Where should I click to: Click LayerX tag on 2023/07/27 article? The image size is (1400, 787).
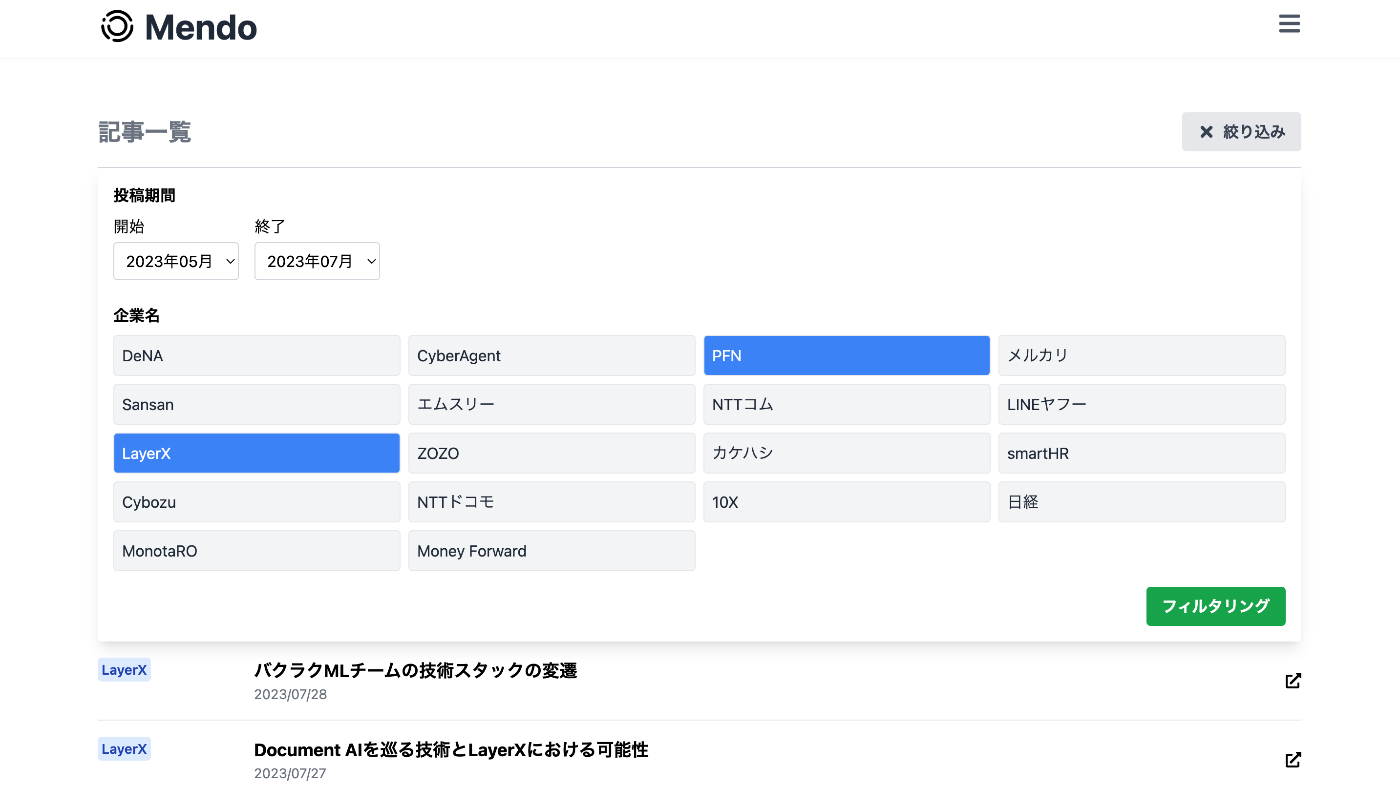(x=125, y=749)
